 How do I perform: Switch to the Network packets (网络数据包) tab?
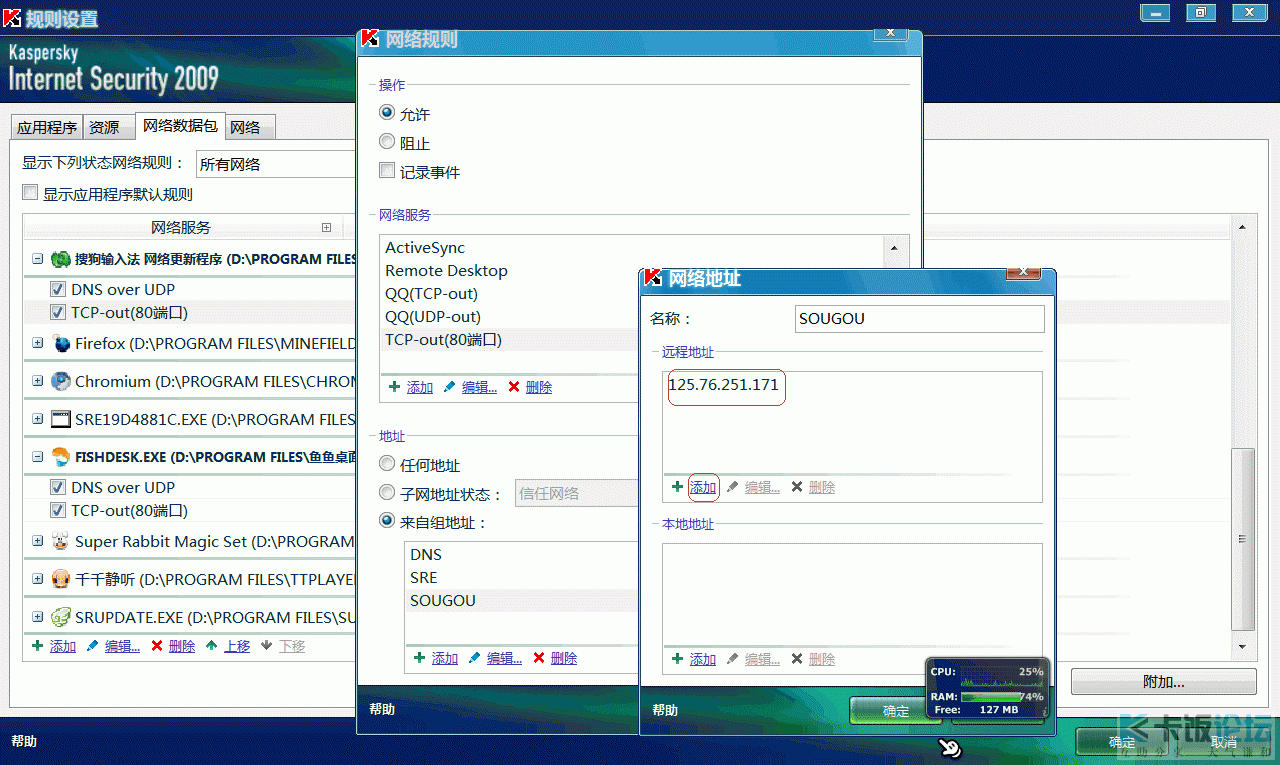coord(180,125)
